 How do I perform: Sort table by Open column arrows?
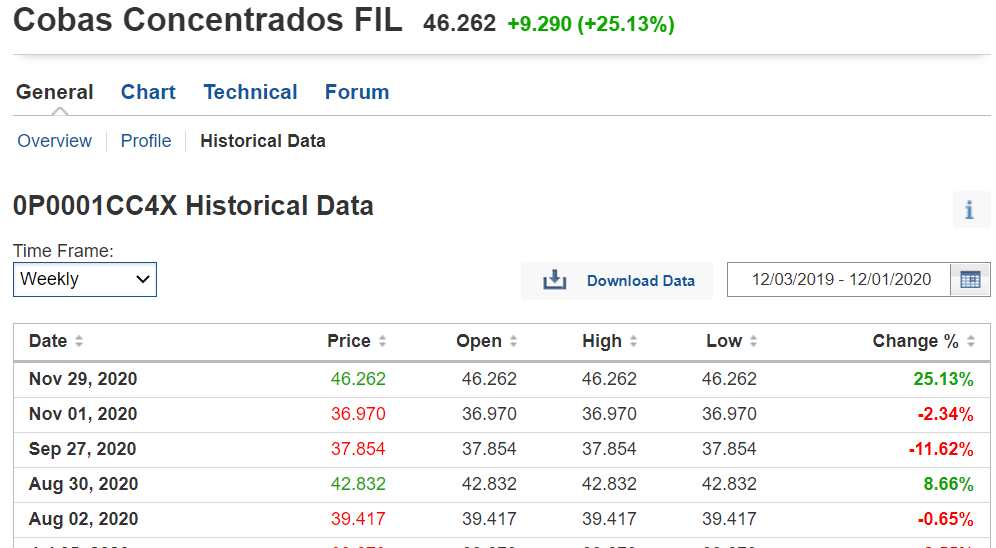tap(513, 342)
